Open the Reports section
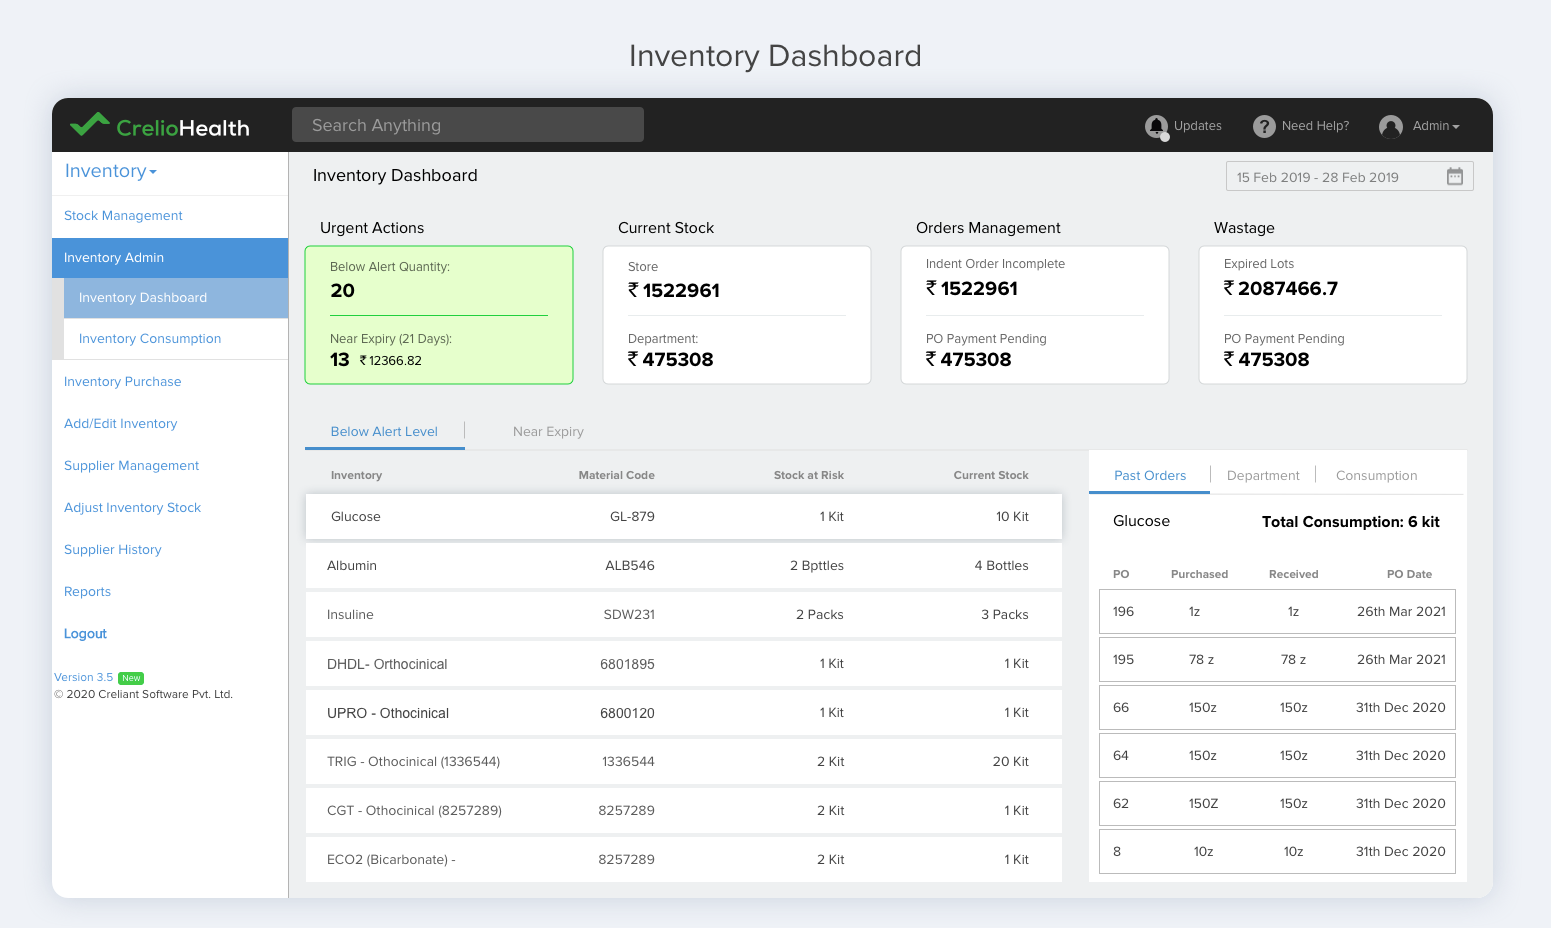This screenshot has width=1551, height=928. (87, 591)
